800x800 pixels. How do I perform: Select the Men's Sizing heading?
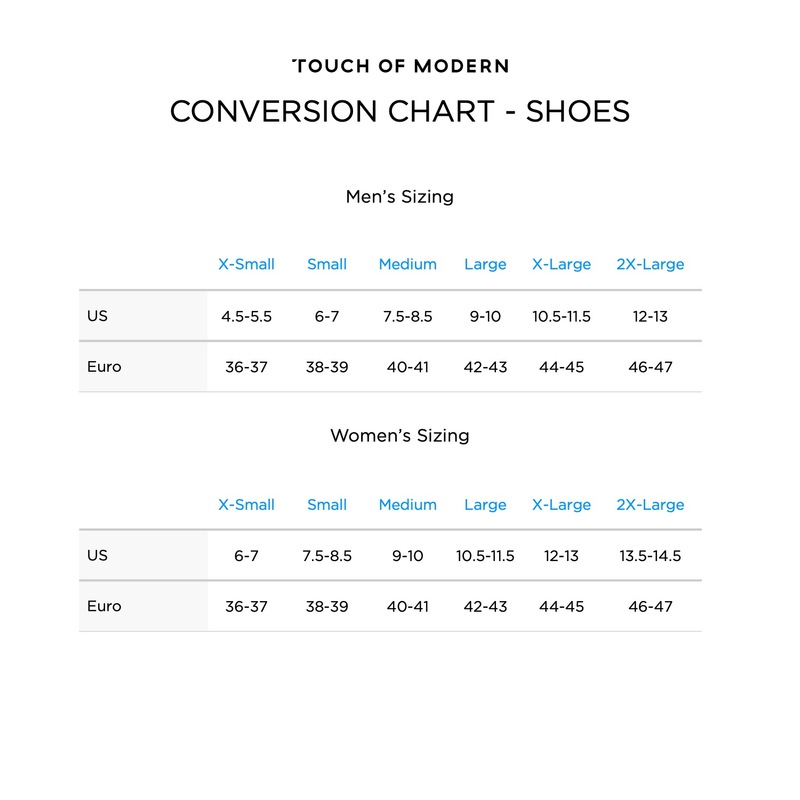point(400,197)
